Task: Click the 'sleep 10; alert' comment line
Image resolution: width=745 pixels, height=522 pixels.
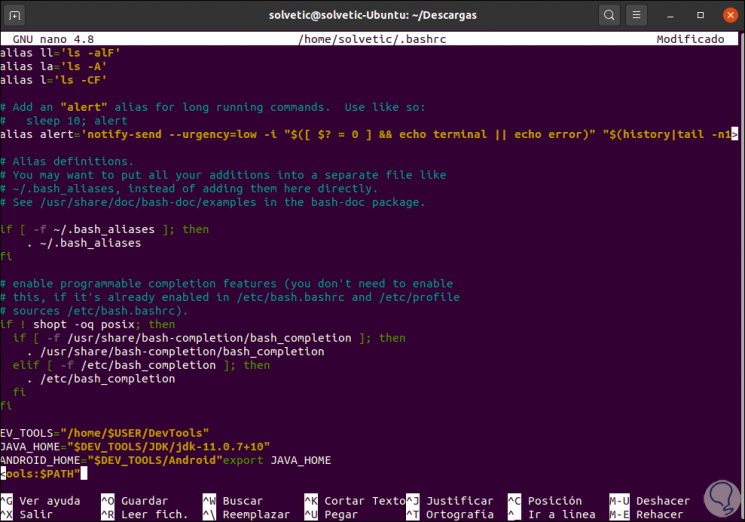Action: click(64, 121)
